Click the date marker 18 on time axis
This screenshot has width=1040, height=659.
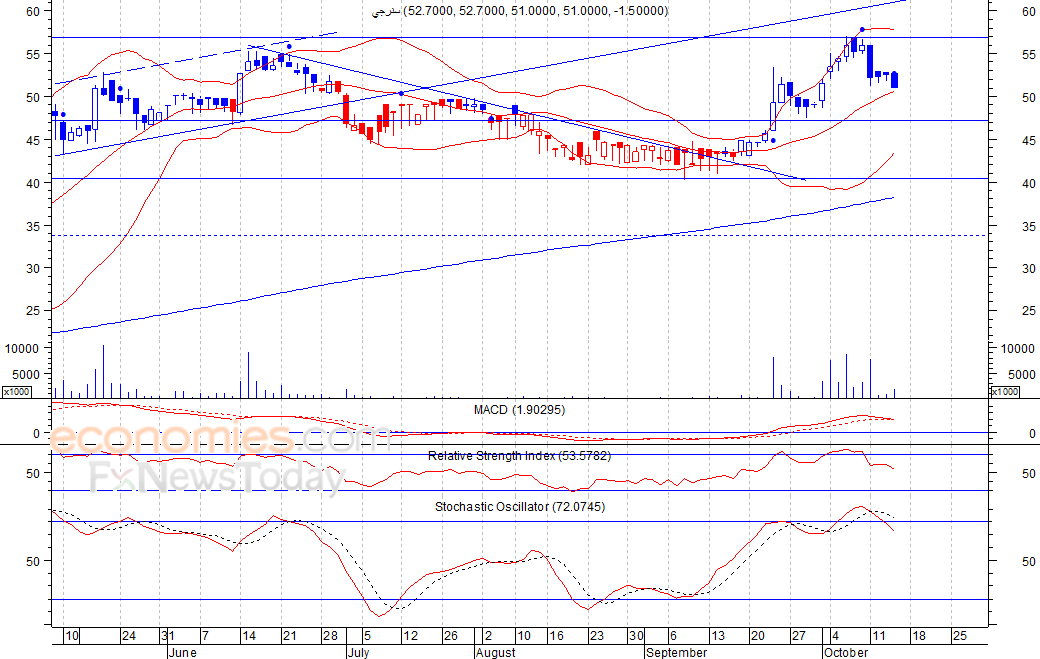pyautogui.click(x=919, y=636)
